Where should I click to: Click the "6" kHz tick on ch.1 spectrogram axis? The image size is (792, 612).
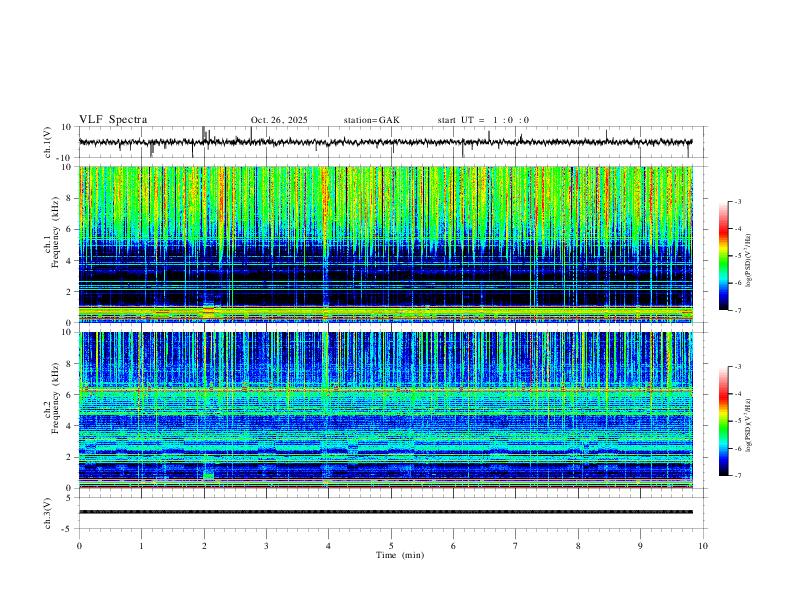70,229
